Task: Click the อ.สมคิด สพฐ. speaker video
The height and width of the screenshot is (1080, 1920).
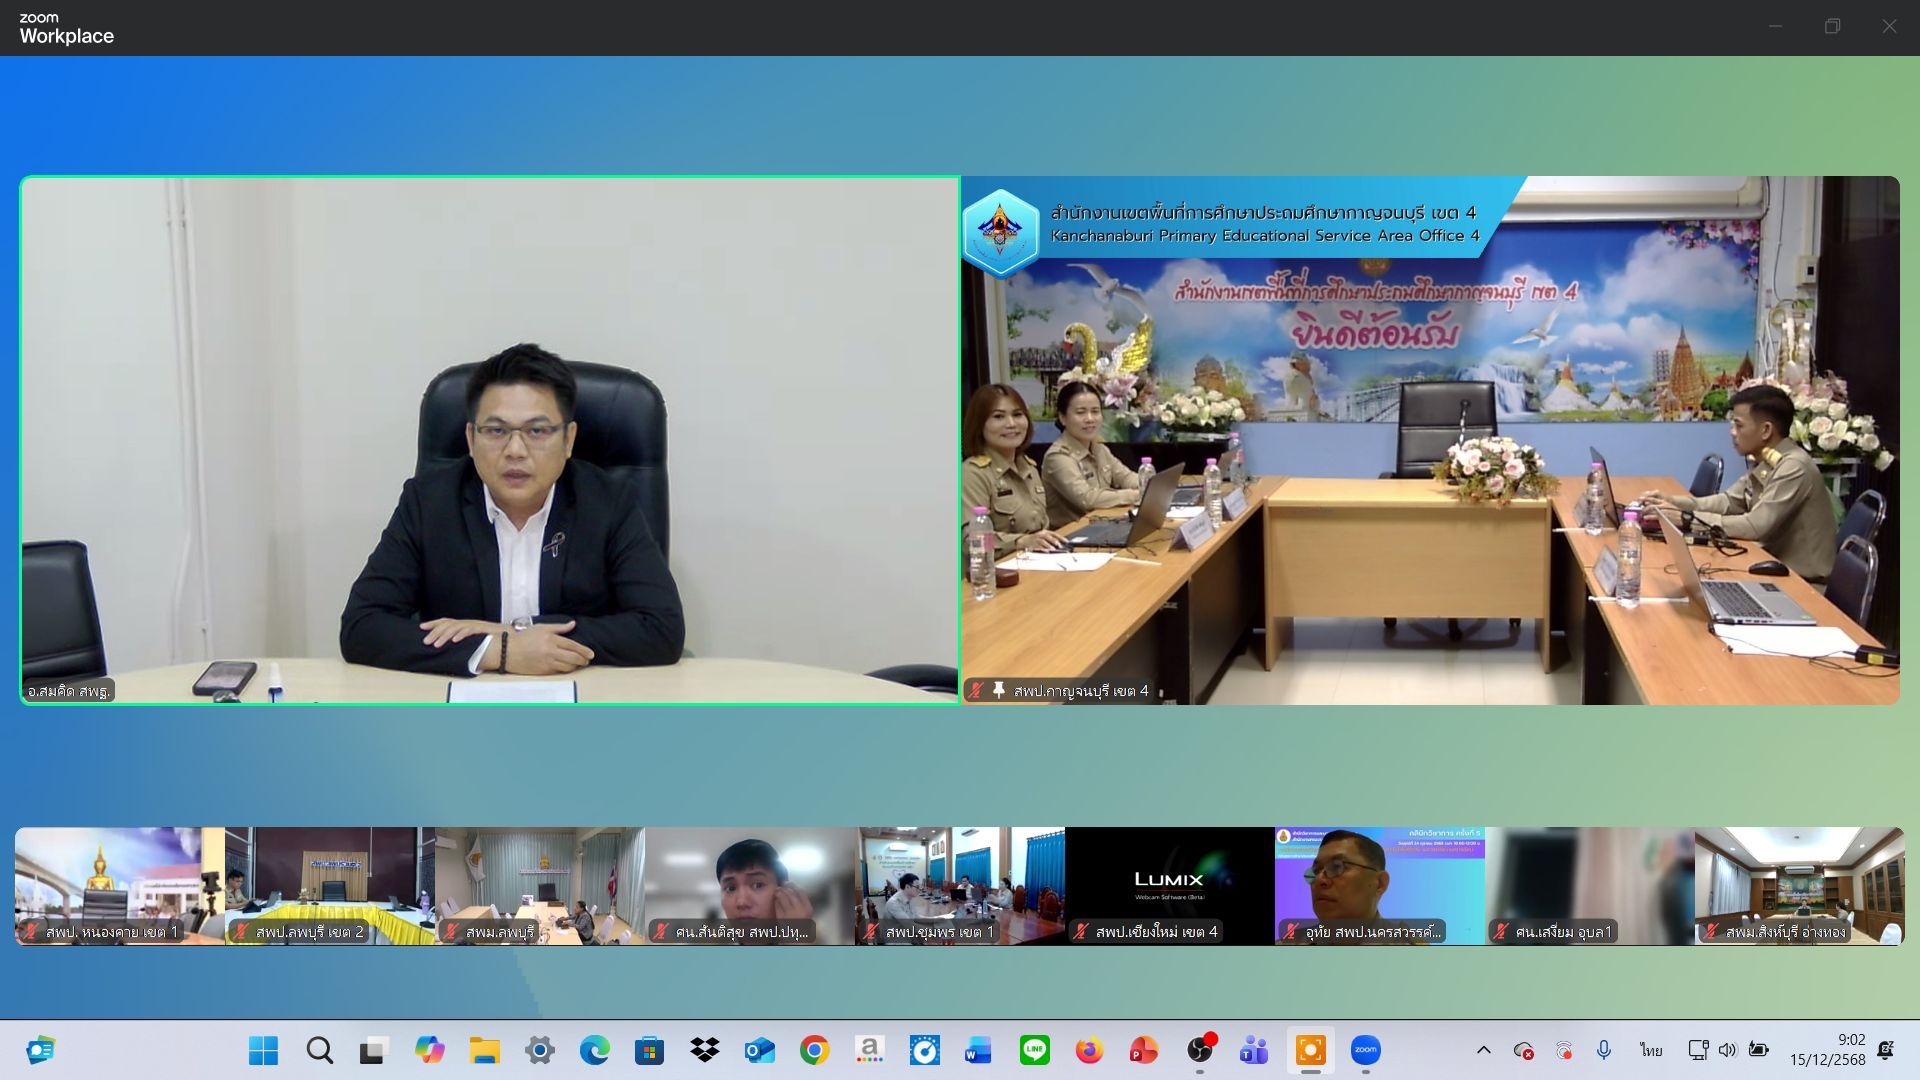Action: (x=490, y=440)
